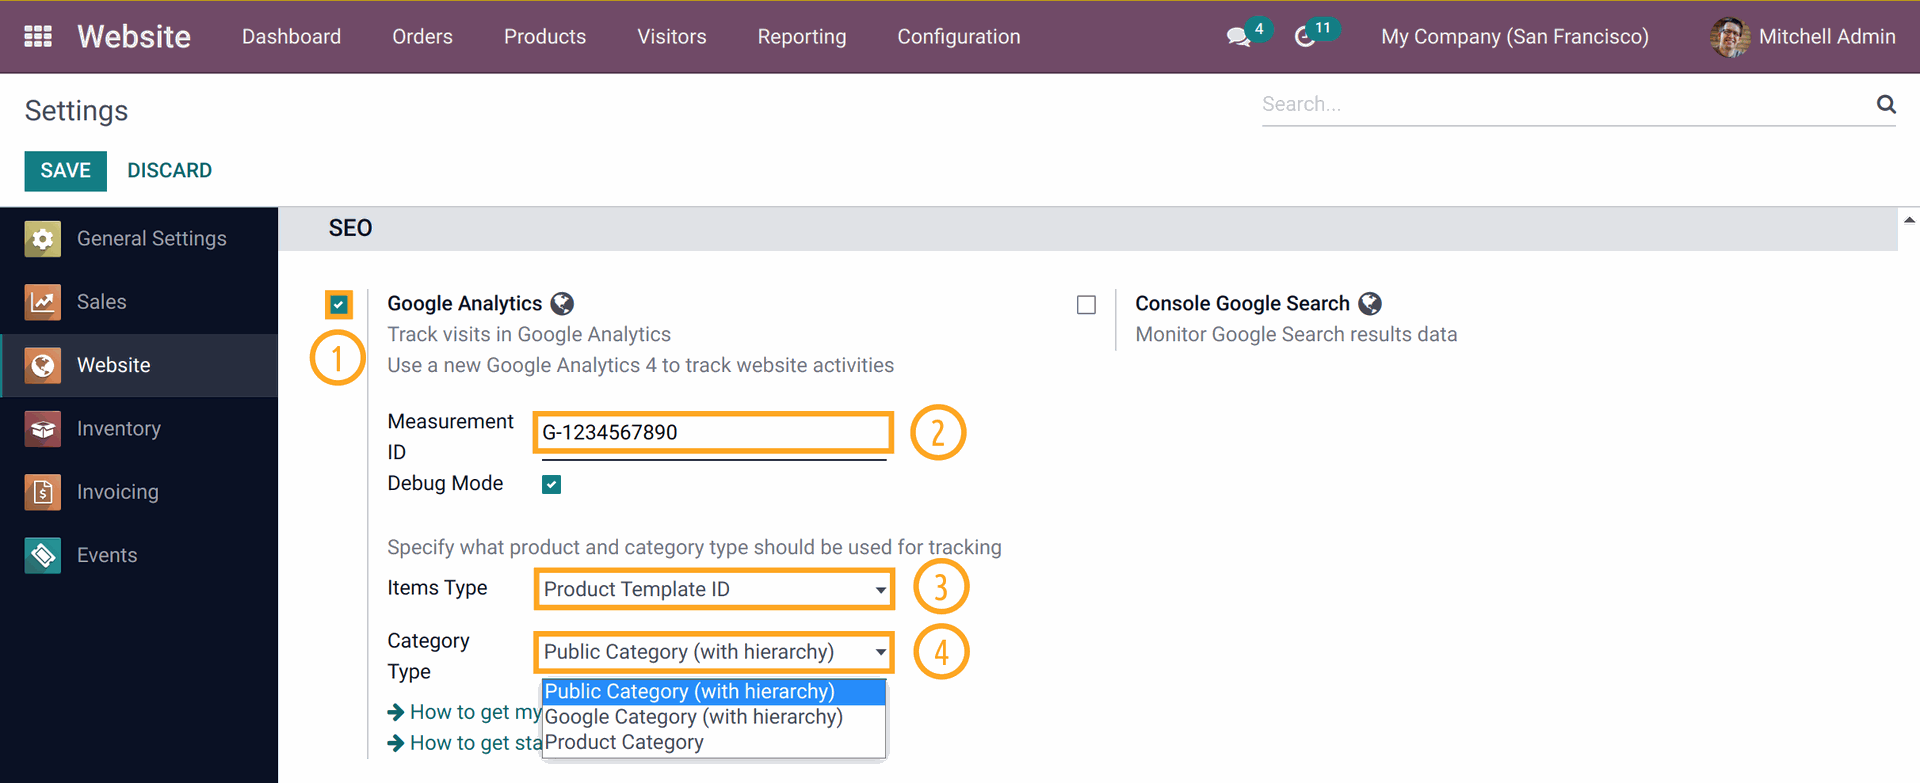Viewport: 1920px width, 783px height.
Task: Click globe icon beside Google Analytics
Action: coord(563,303)
